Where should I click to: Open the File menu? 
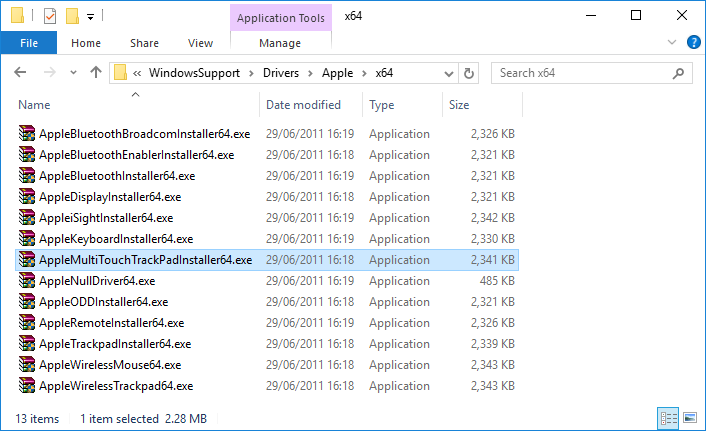tap(29, 43)
